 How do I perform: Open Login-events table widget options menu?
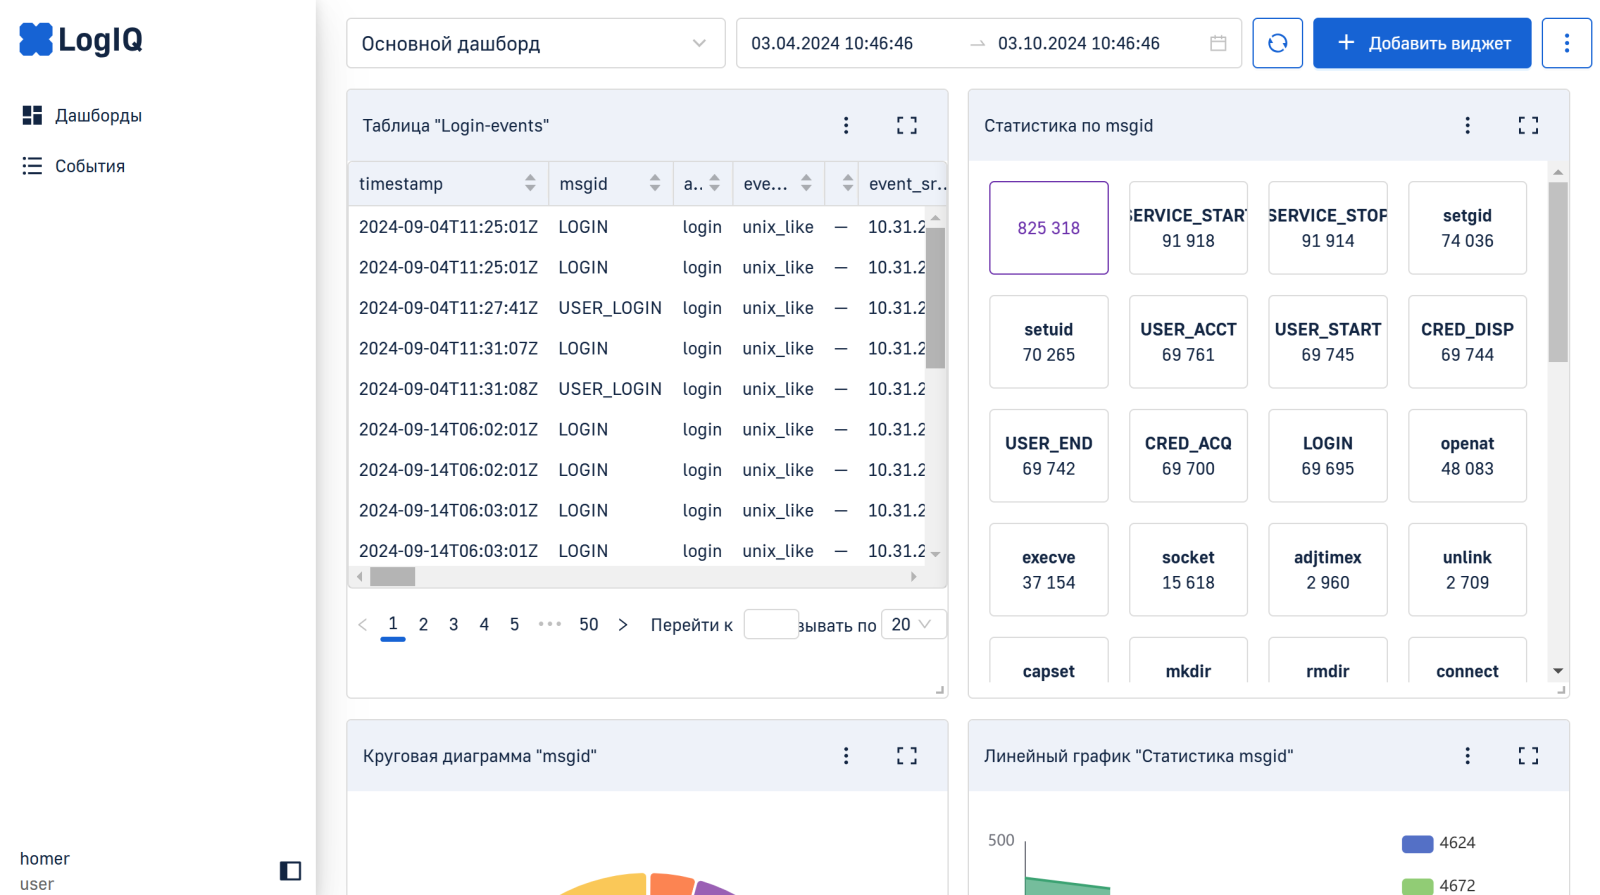(x=846, y=125)
